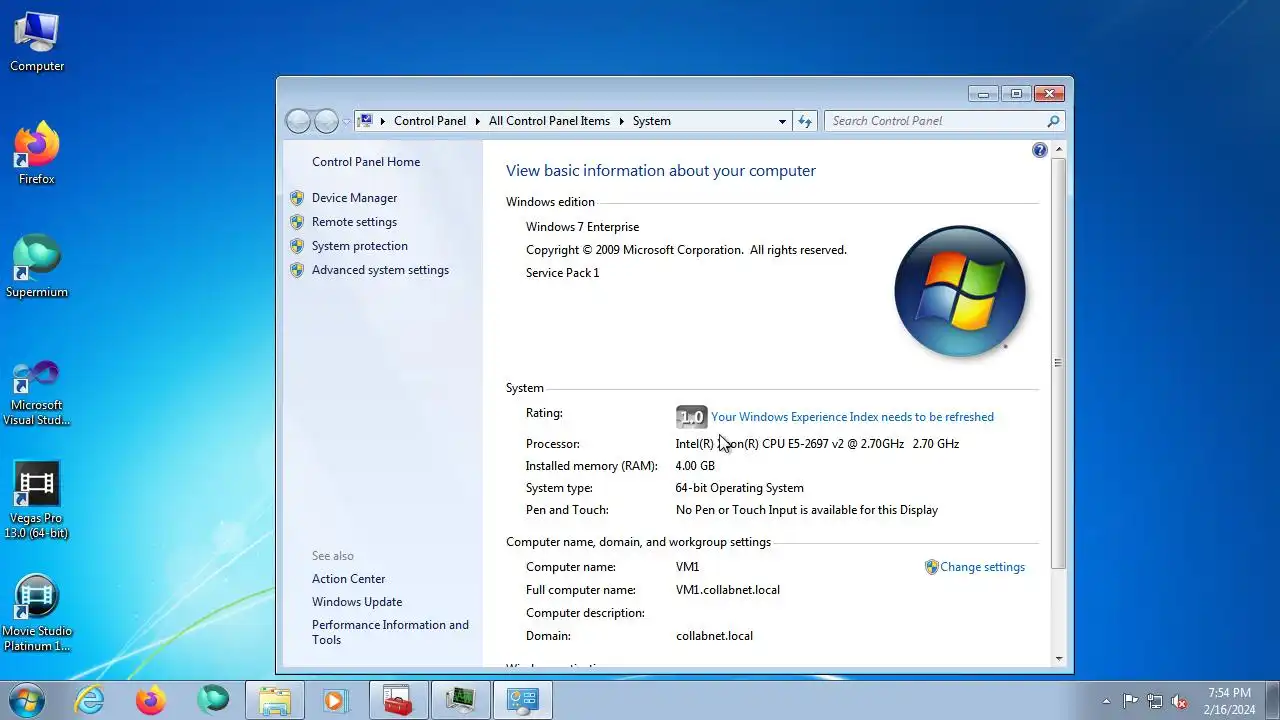
Task: Launch Firefox from the taskbar
Action: tap(151, 700)
